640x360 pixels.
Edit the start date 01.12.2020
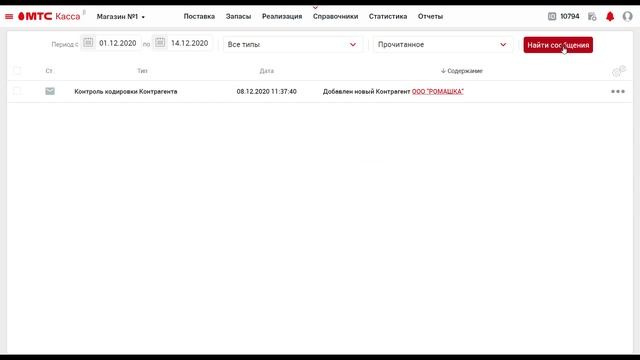pos(118,43)
